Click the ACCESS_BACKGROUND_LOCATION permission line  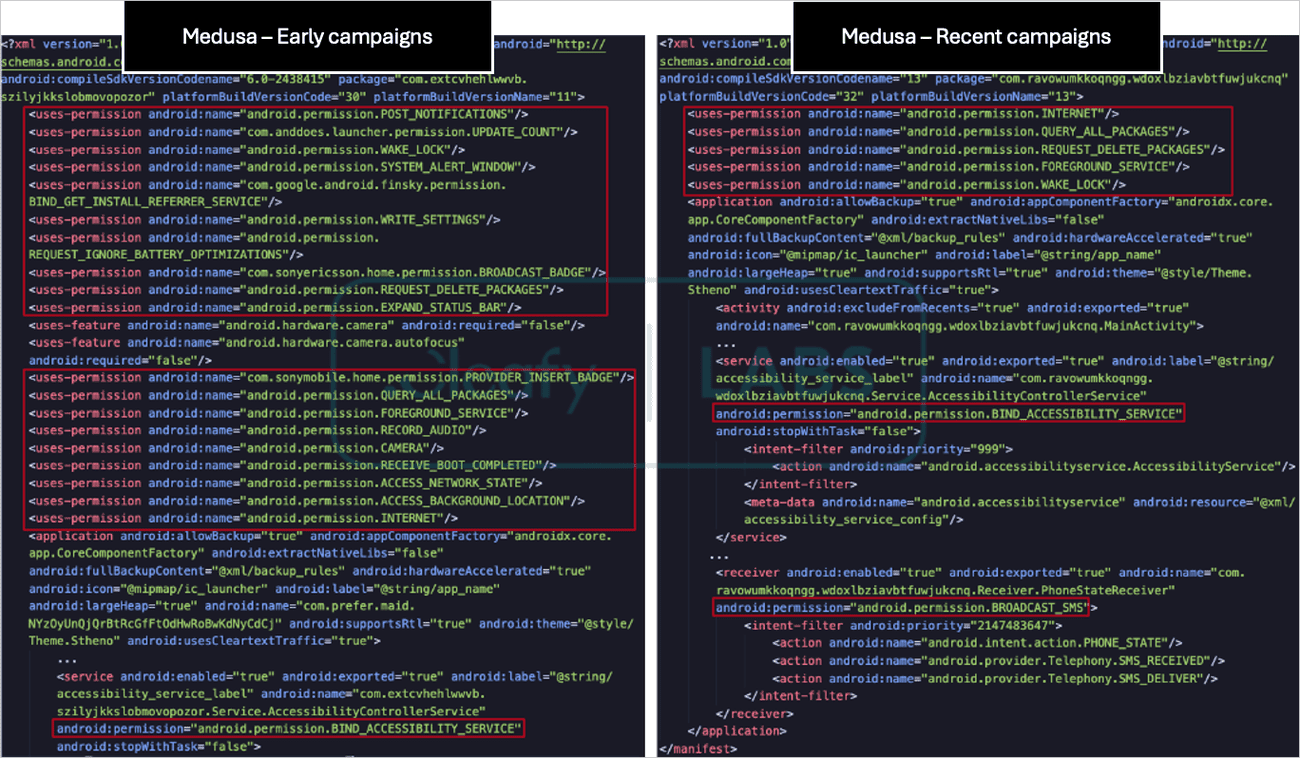pyautogui.click(x=307, y=501)
